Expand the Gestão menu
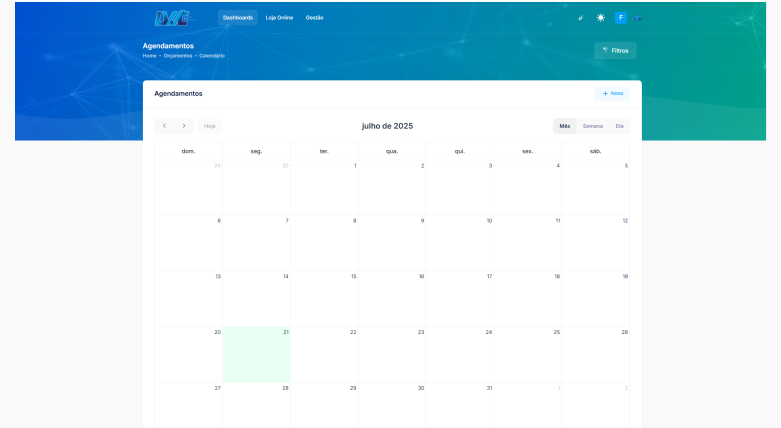This screenshot has width=781, height=428. click(x=314, y=18)
